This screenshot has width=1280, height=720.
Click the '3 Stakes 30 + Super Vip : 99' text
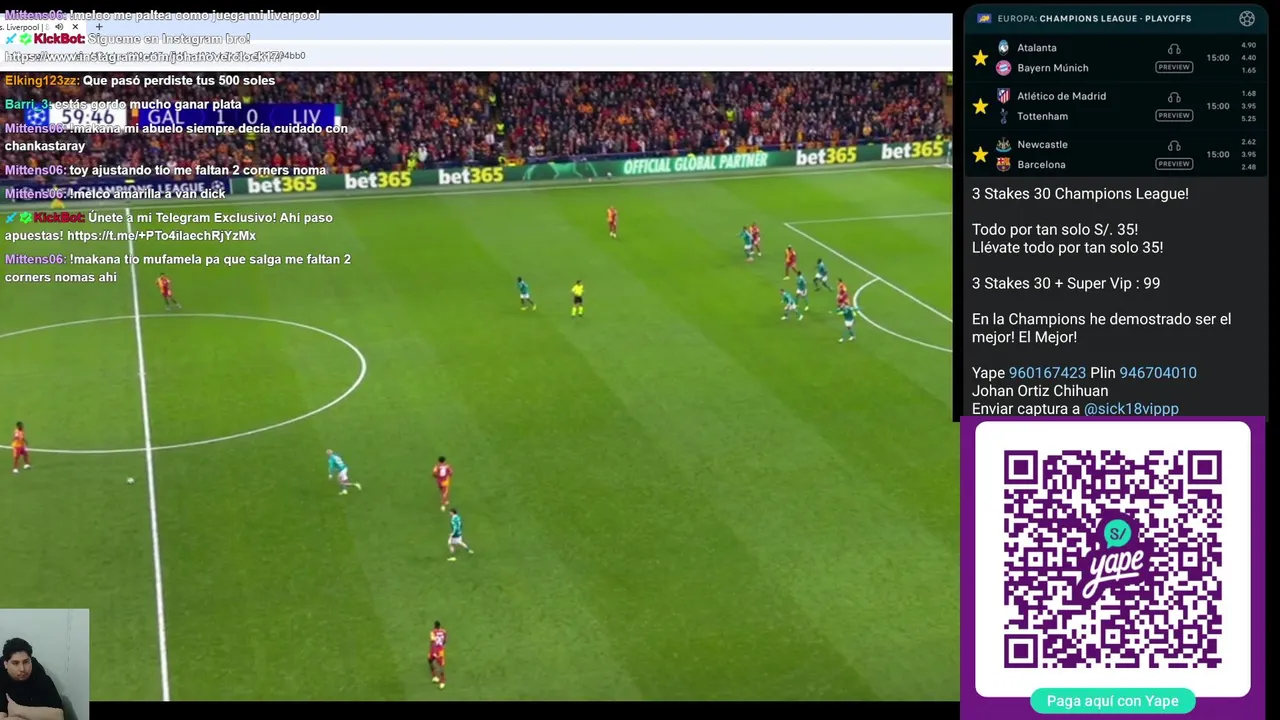click(1066, 284)
